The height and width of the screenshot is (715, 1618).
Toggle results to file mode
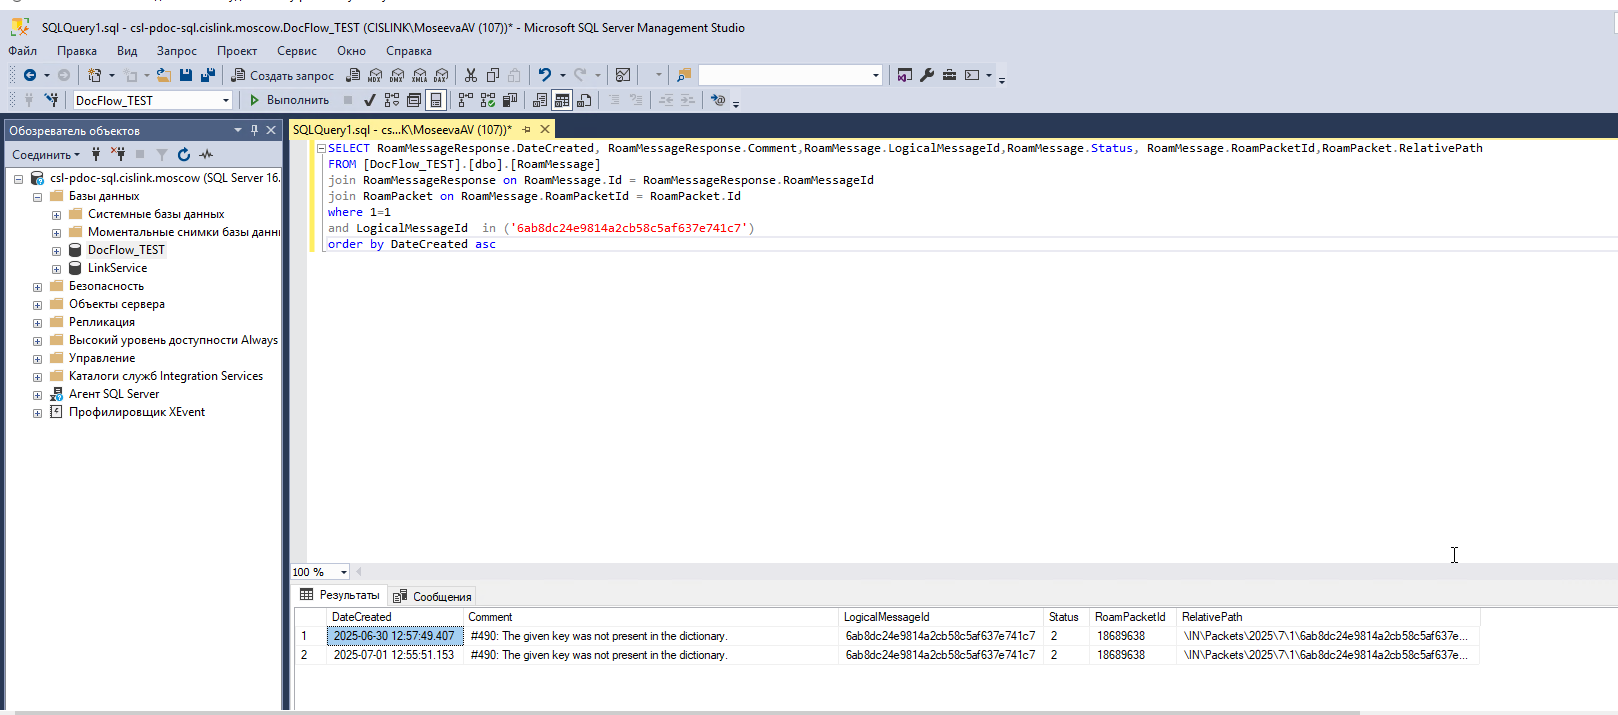click(584, 100)
